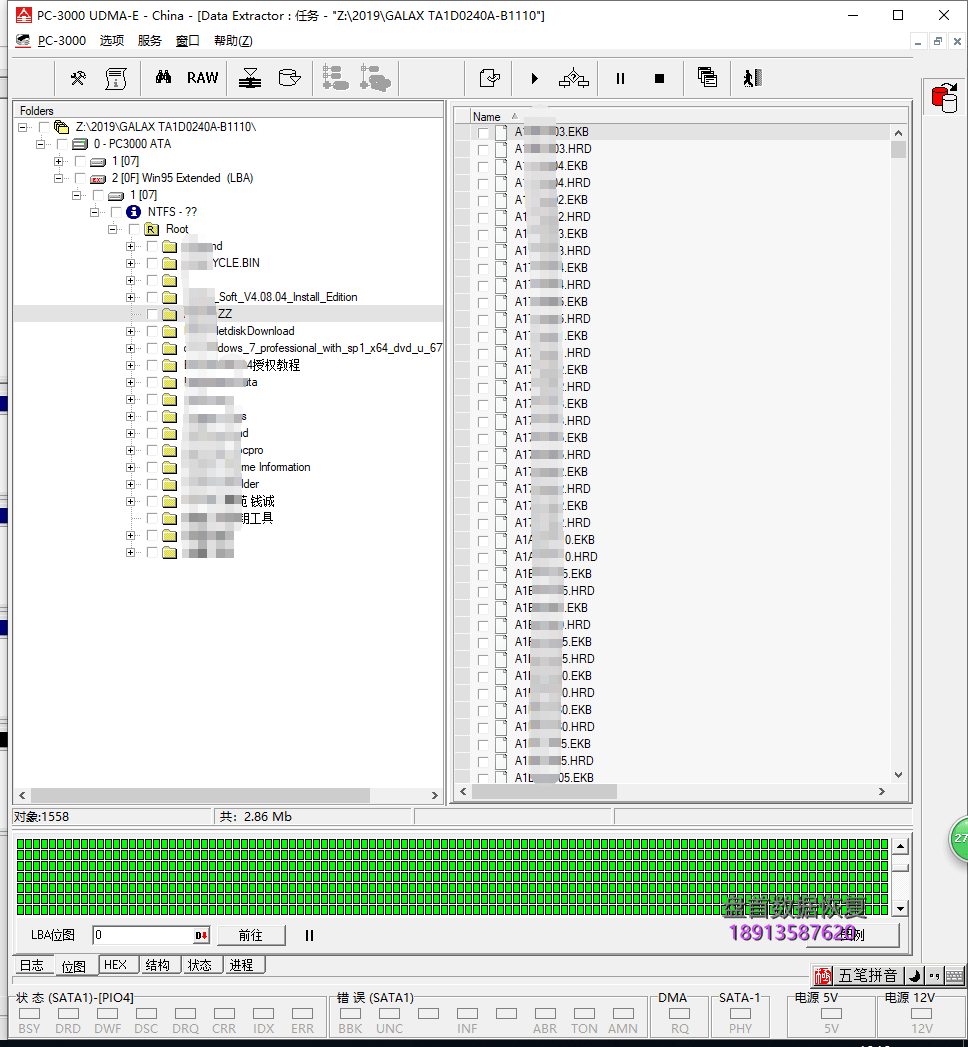968x1047 pixels.
Task: Click the blue NTFS info icon
Action: [134, 212]
